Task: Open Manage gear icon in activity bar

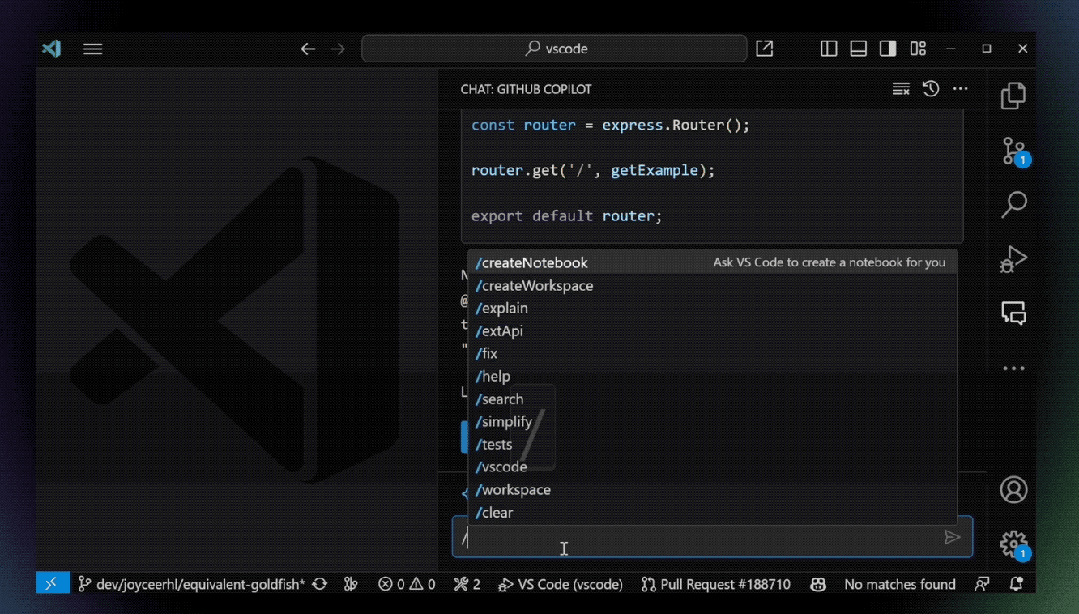Action: (x=1014, y=544)
